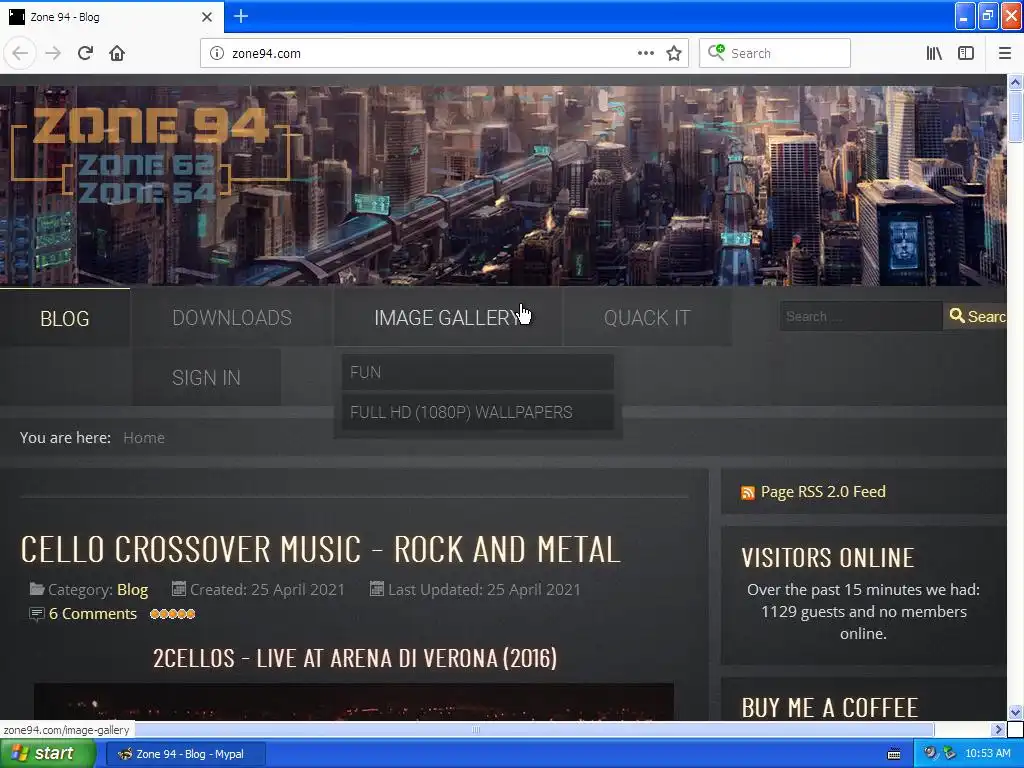The width and height of the screenshot is (1024, 768).
Task: Click the BUY ME A COFFEE heading
Action: 829,707
